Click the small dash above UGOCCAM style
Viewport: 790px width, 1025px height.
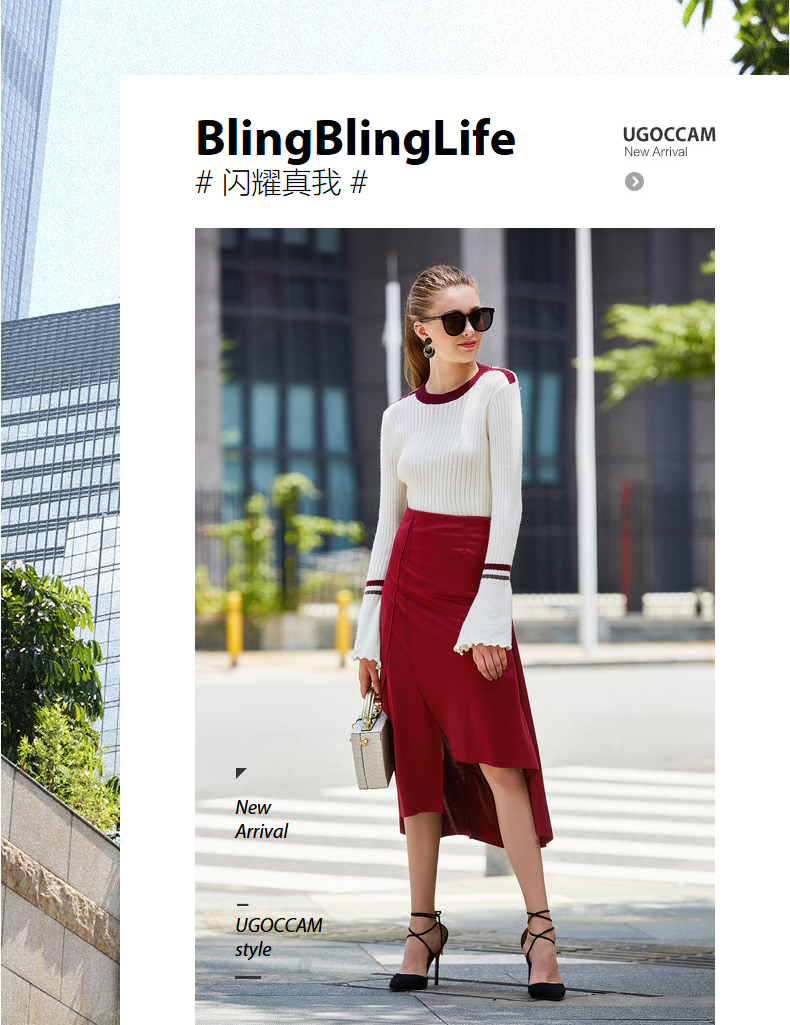242,905
